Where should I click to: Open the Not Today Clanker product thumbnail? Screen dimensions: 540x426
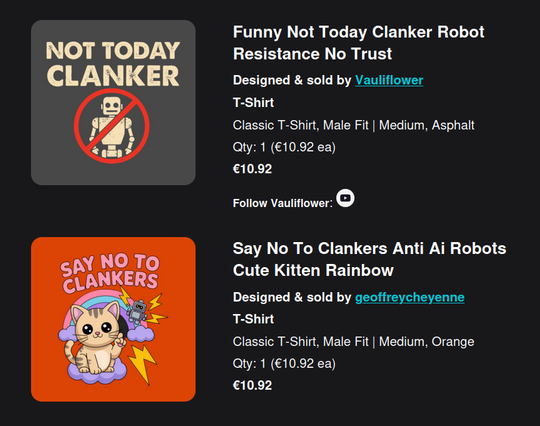pos(113,102)
